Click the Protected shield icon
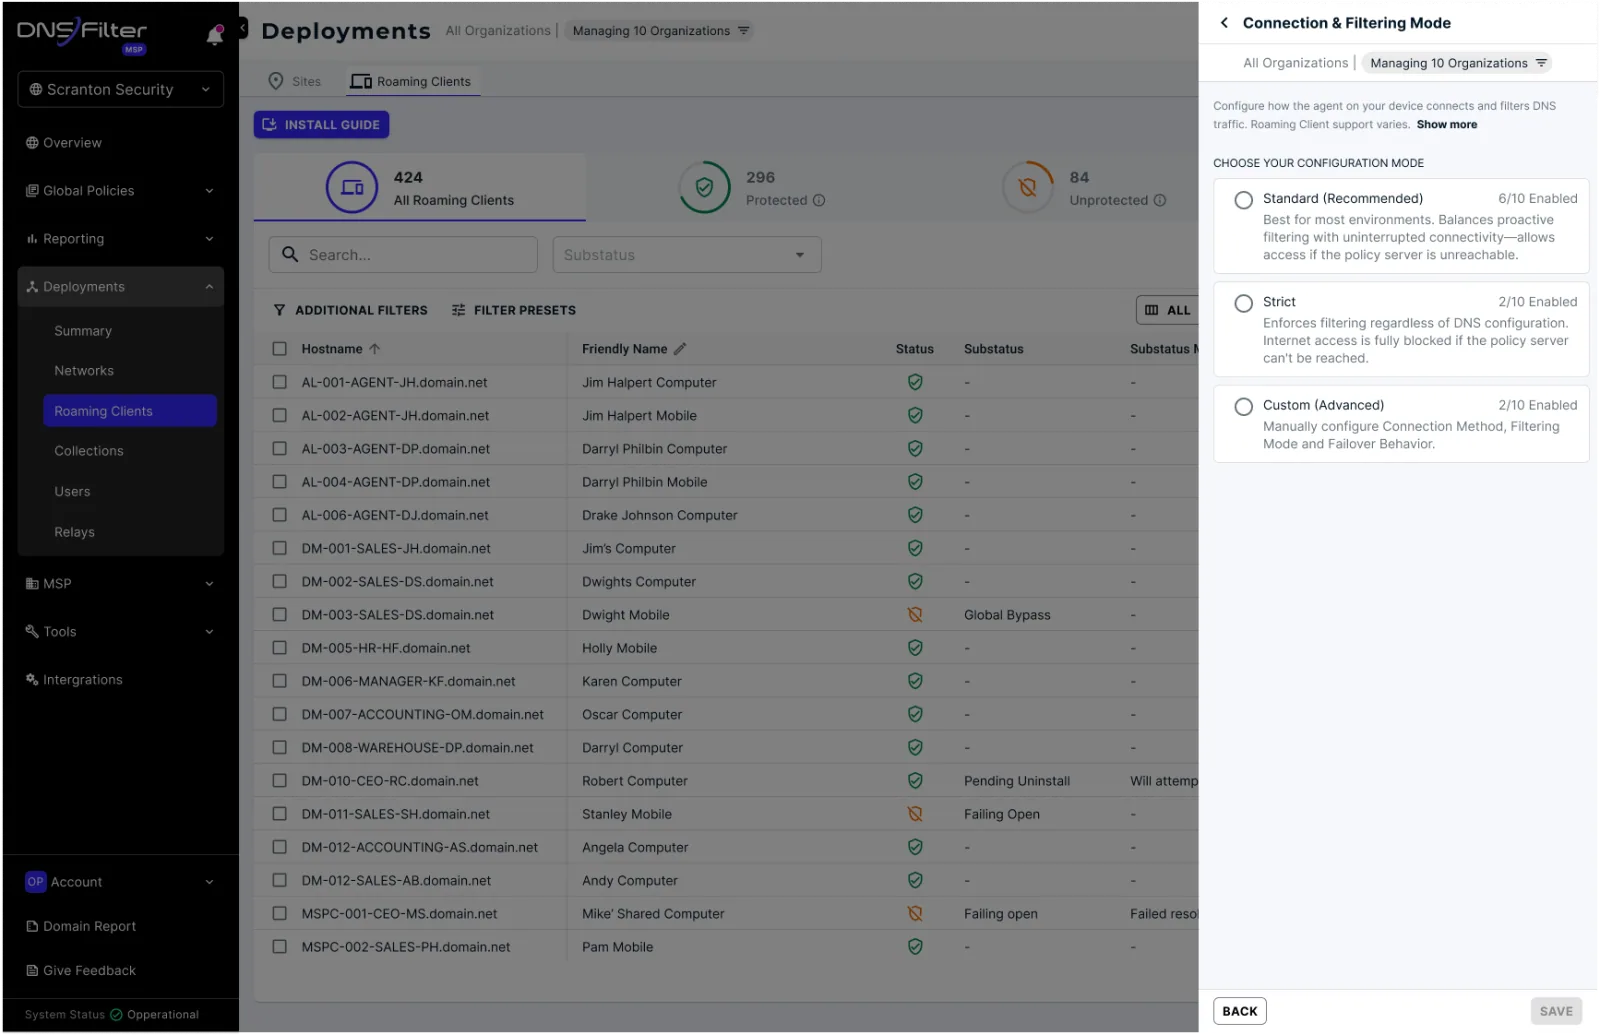1600x1035 pixels. [x=704, y=187]
